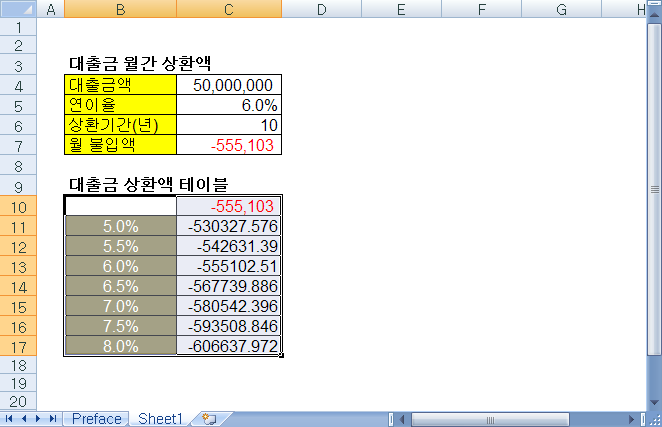
Task: Select the 8.0% rate cell
Action: point(120,346)
